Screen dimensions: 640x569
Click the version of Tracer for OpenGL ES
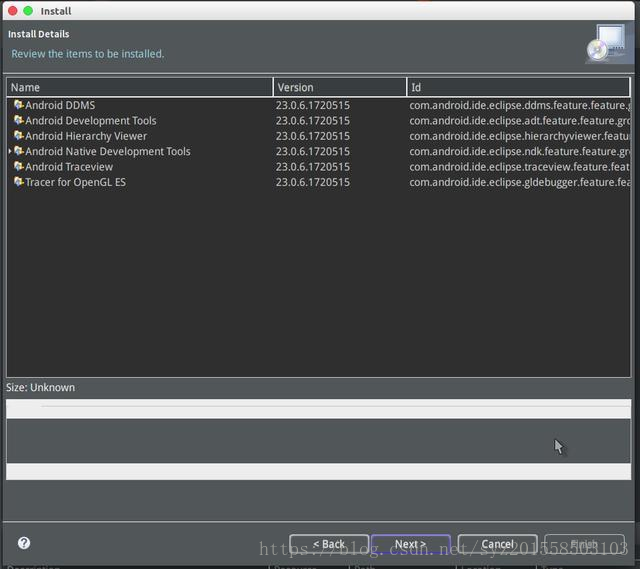coord(313,182)
